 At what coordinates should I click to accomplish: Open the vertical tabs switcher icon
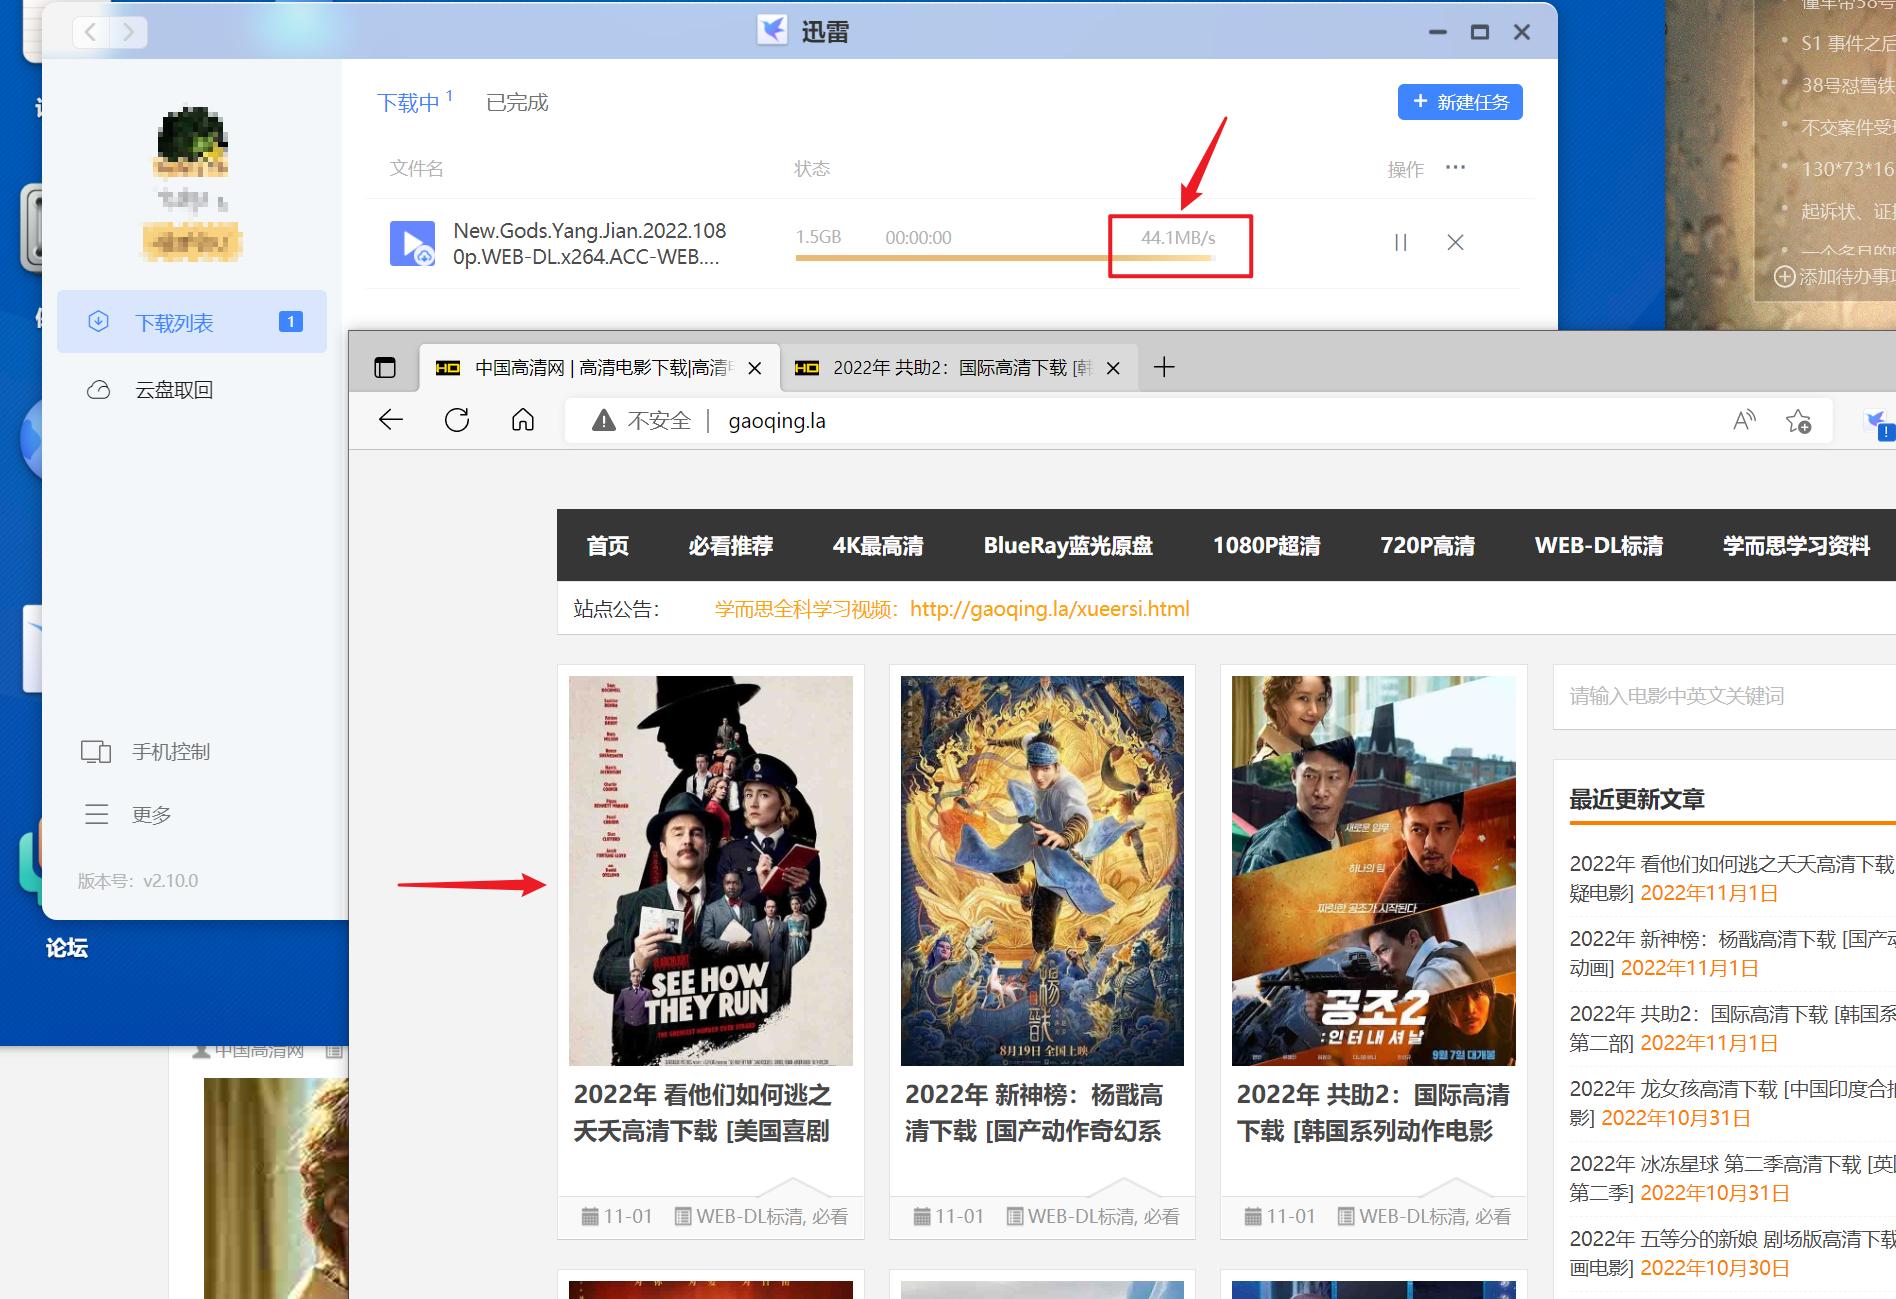(x=386, y=367)
